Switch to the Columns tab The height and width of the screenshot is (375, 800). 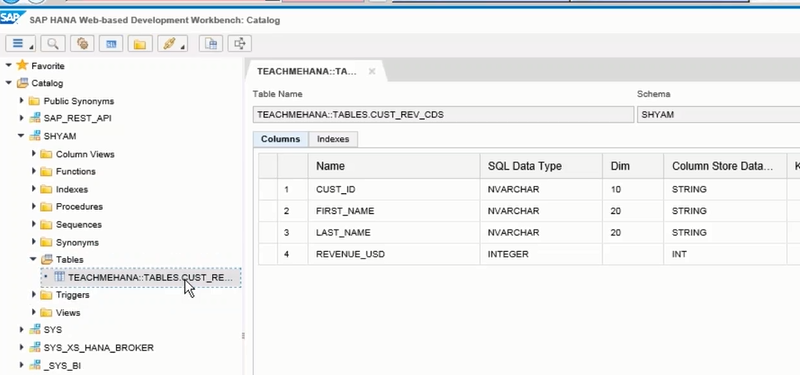click(x=281, y=139)
